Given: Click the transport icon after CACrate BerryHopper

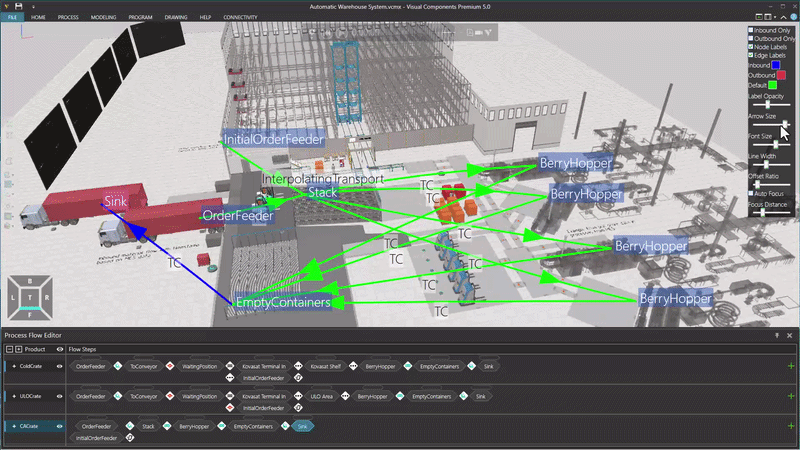Looking at the screenshot, I should (x=221, y=426).
